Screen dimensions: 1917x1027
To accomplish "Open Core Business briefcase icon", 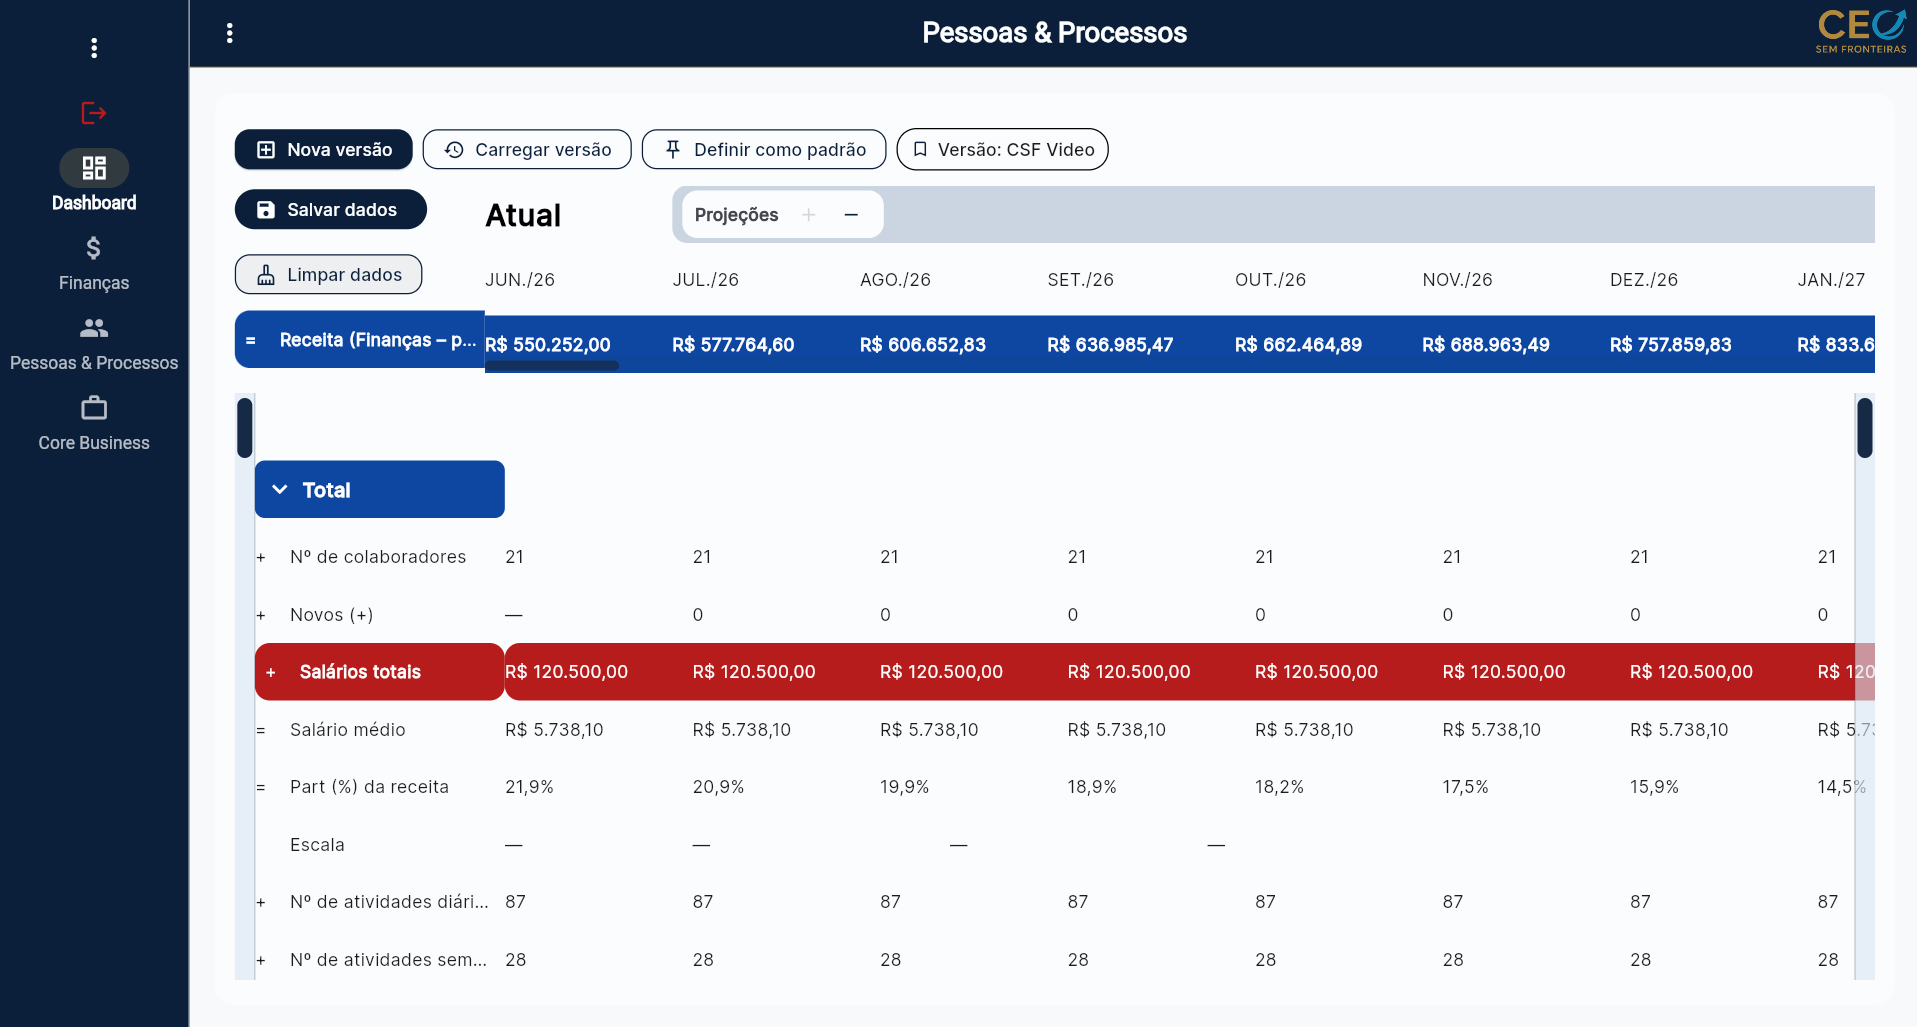I will [x=94, y=408].
